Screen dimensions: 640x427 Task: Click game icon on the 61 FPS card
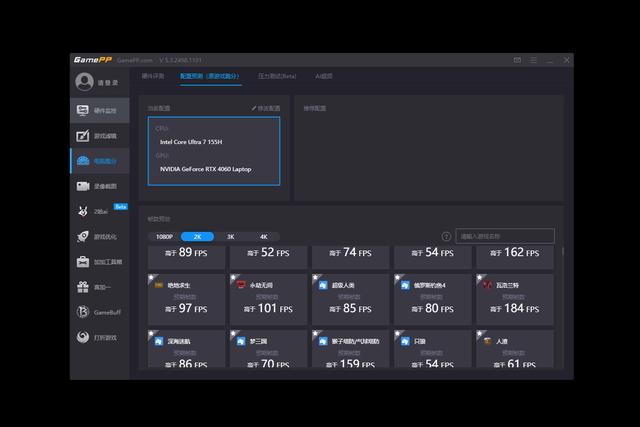487,341
